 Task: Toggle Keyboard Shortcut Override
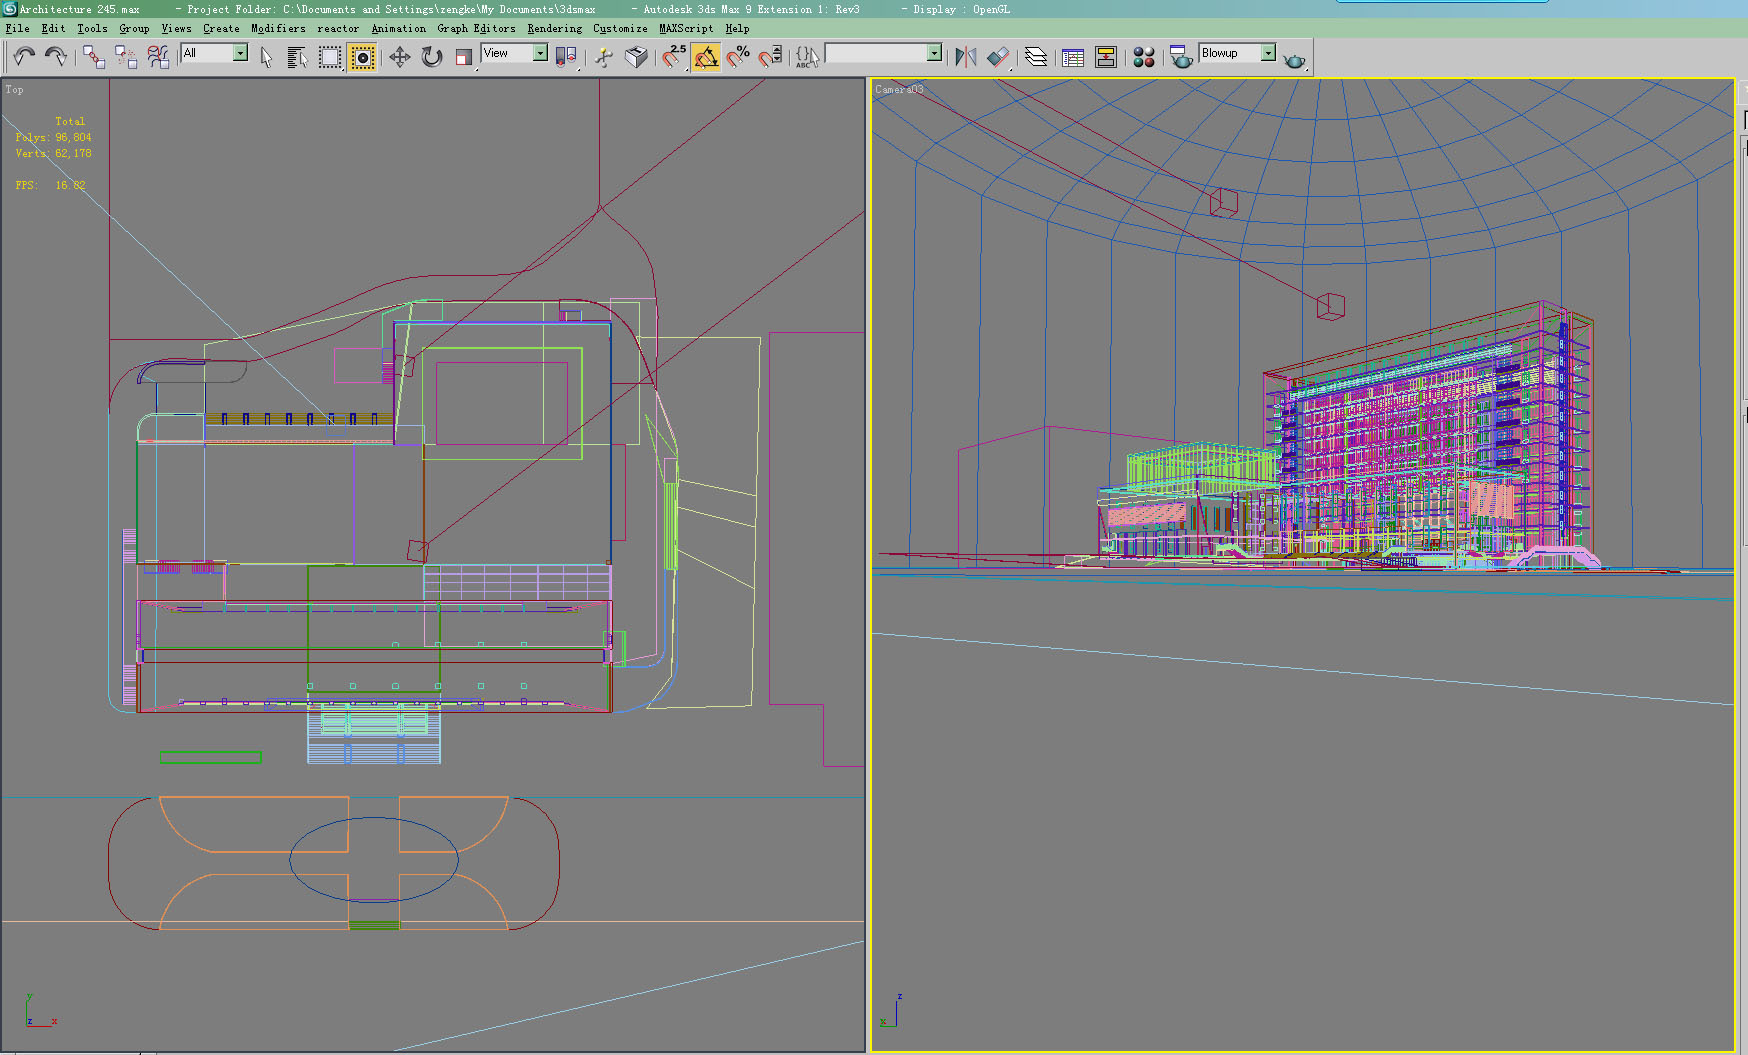pos(636,57)
